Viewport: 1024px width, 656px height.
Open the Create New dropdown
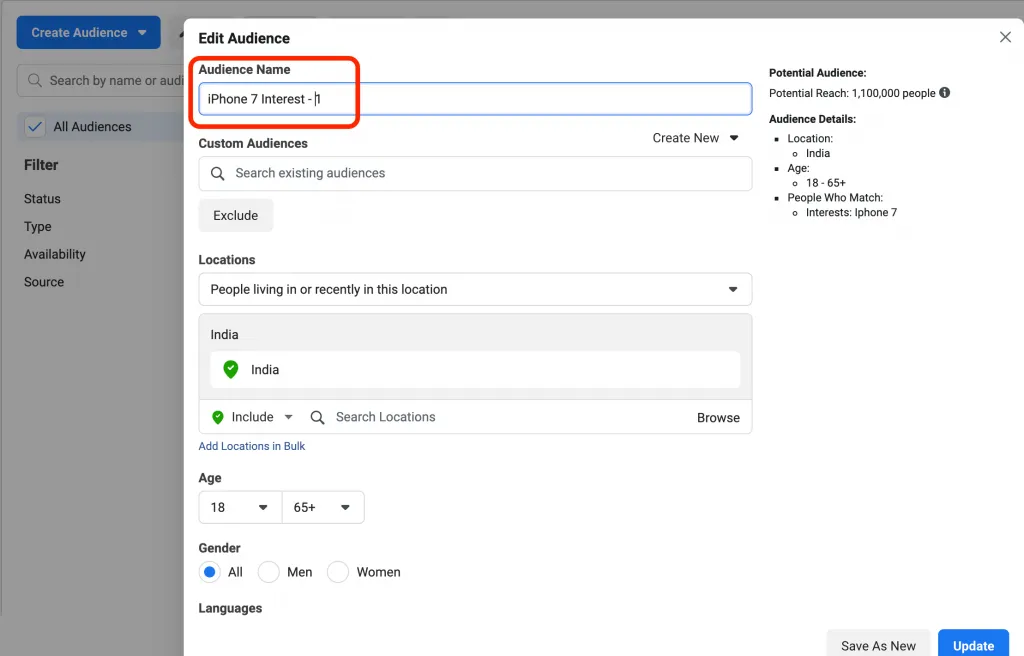pos(696,138)
